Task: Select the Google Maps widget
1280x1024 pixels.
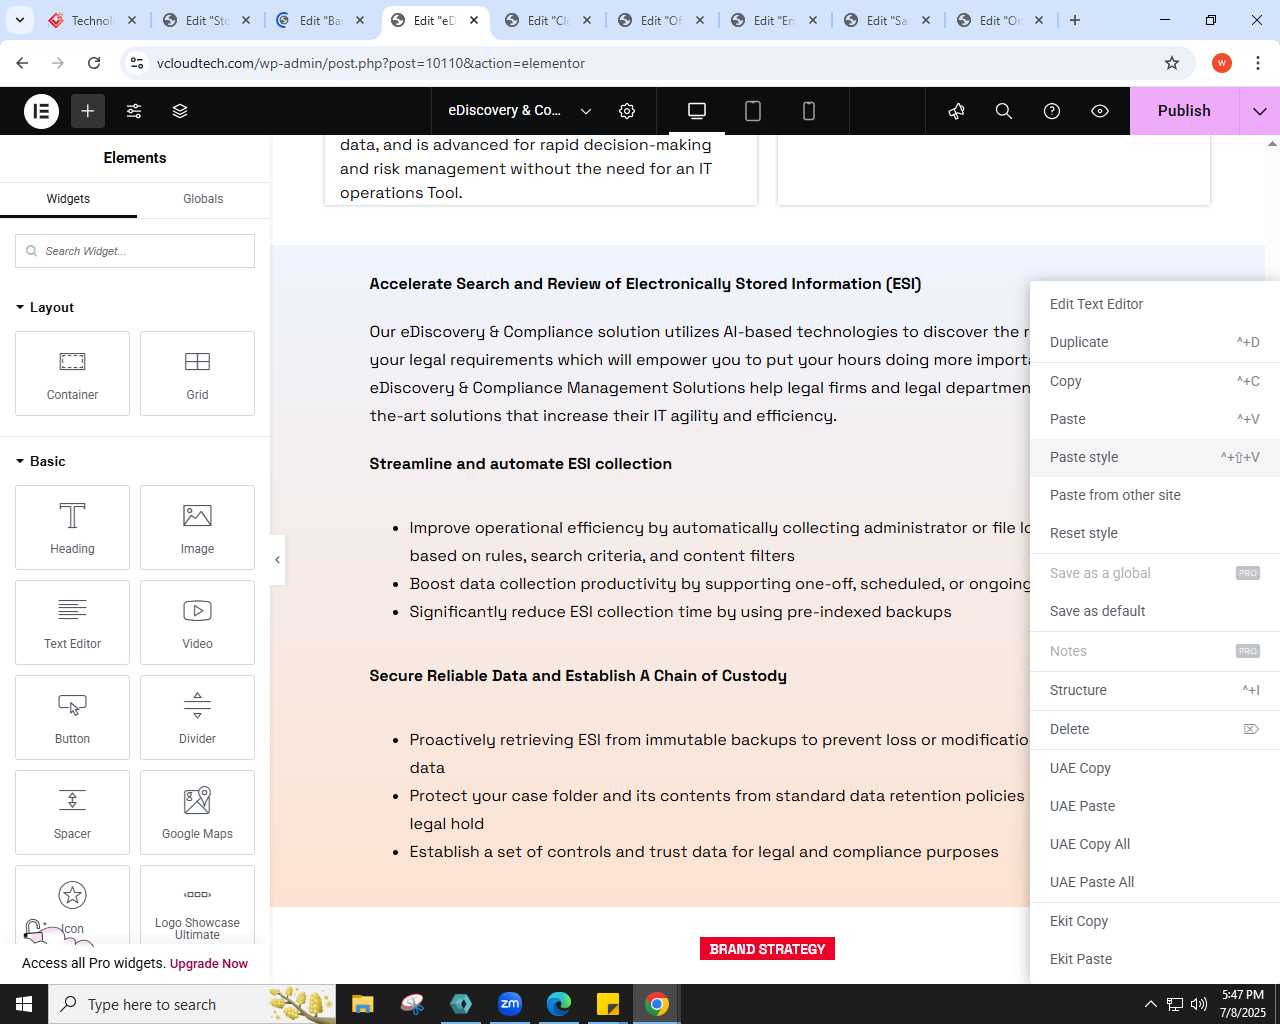Action: 197,812
